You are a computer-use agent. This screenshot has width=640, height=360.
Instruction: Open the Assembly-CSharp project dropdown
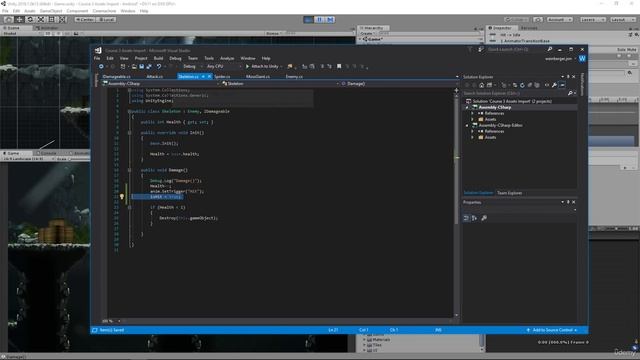pos(161,83)
